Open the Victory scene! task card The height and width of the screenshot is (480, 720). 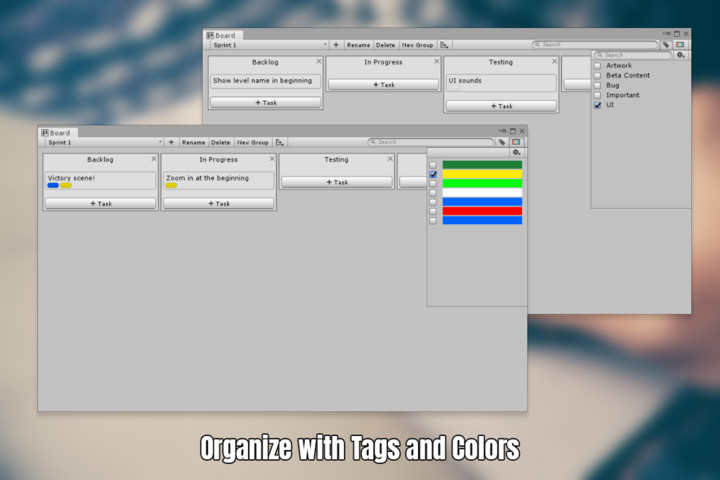click(x=101, y=181)
